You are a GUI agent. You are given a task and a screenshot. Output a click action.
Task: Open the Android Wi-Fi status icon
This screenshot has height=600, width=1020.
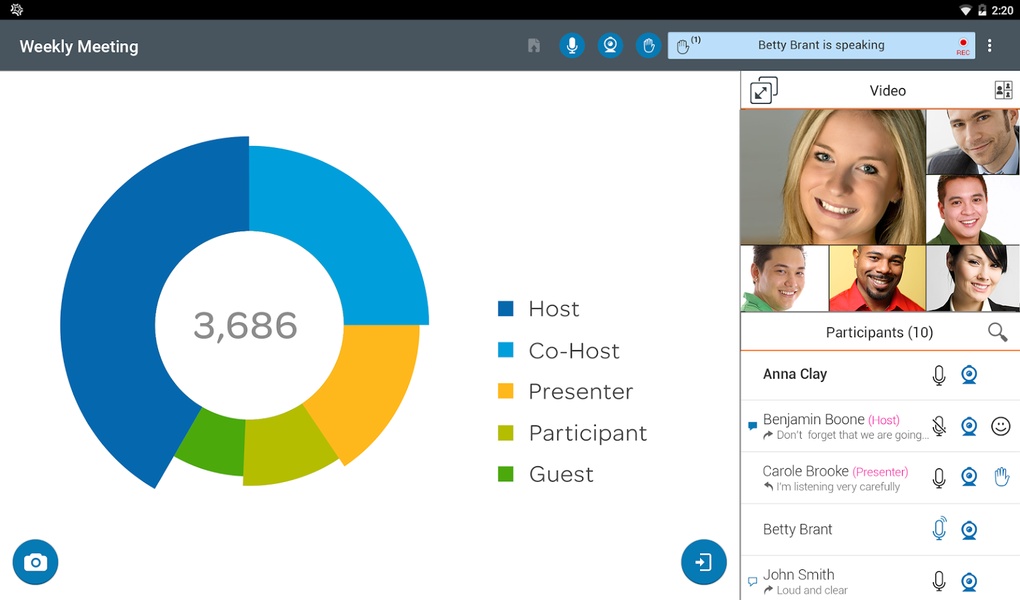pos(965,10)
